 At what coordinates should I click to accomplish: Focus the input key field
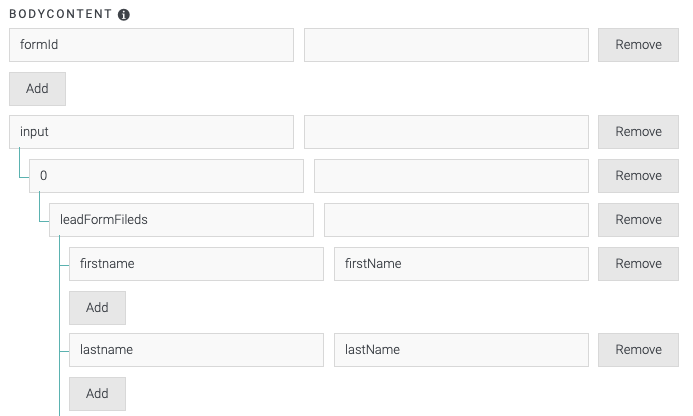[x=151, y=132]
